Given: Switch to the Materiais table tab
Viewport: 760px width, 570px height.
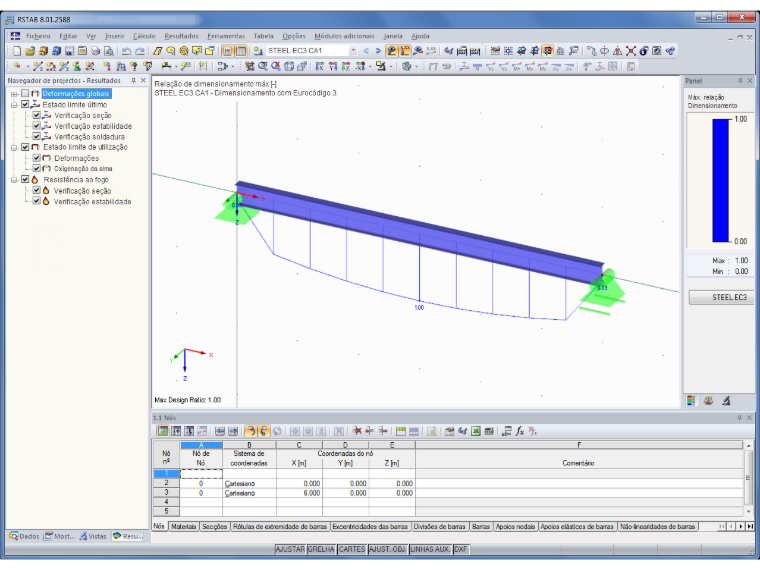Looking at the screenshot, I should [184, 526].
